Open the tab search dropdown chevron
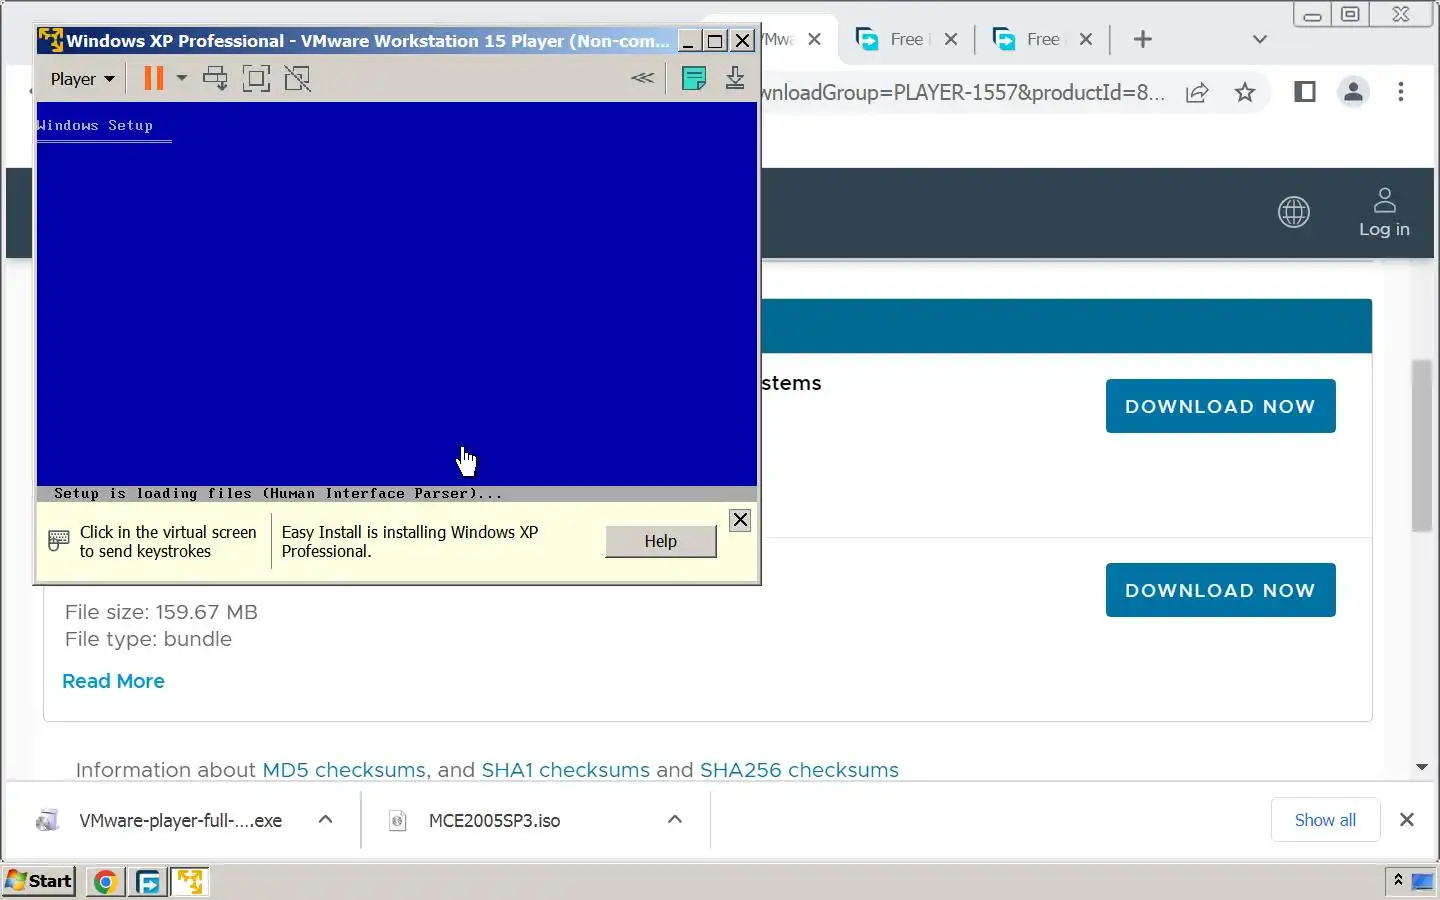This screenshot has height=900, width=1440. [x=1260, y=39]
